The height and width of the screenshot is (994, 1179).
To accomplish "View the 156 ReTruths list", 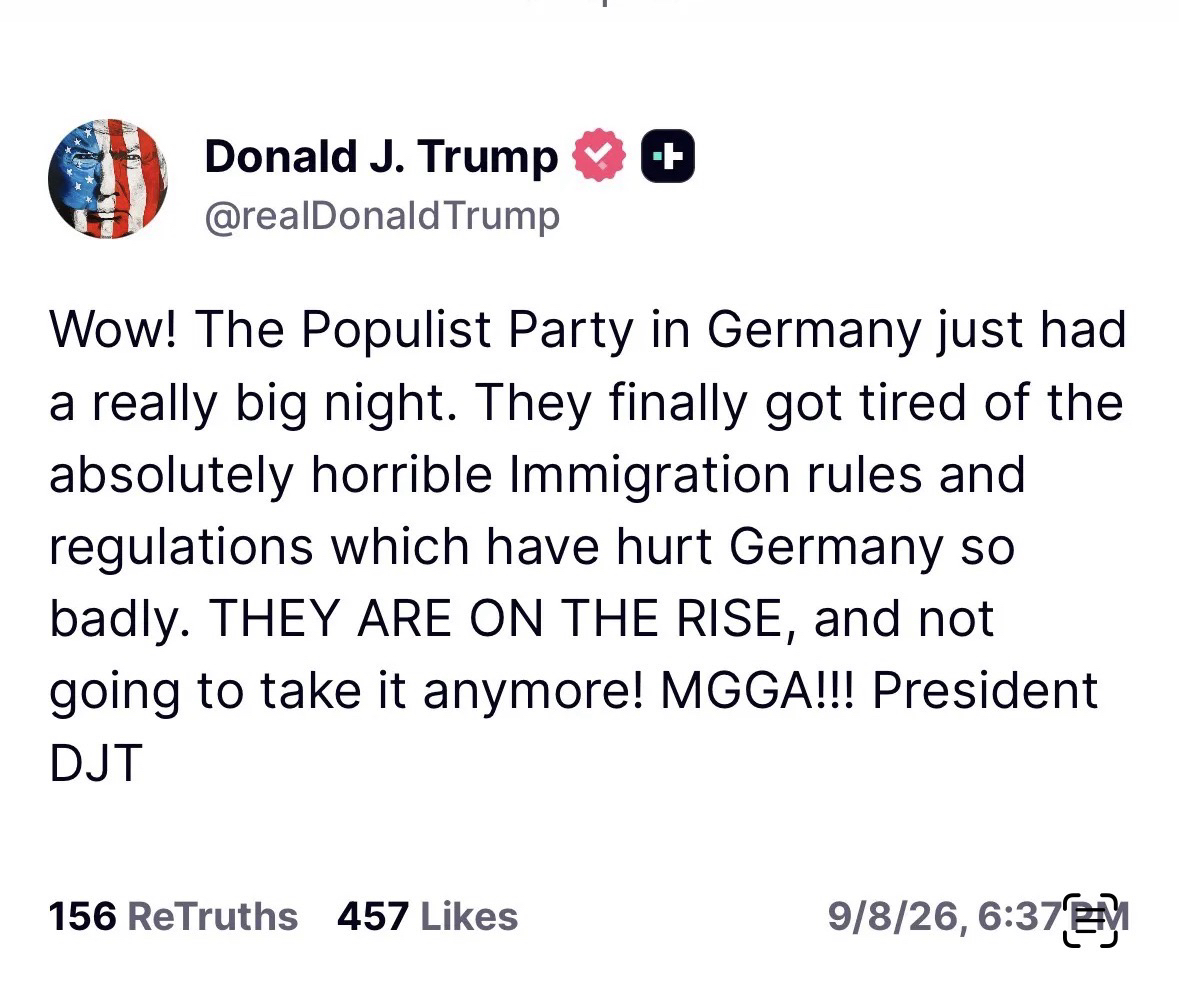I will click(173, 917).
